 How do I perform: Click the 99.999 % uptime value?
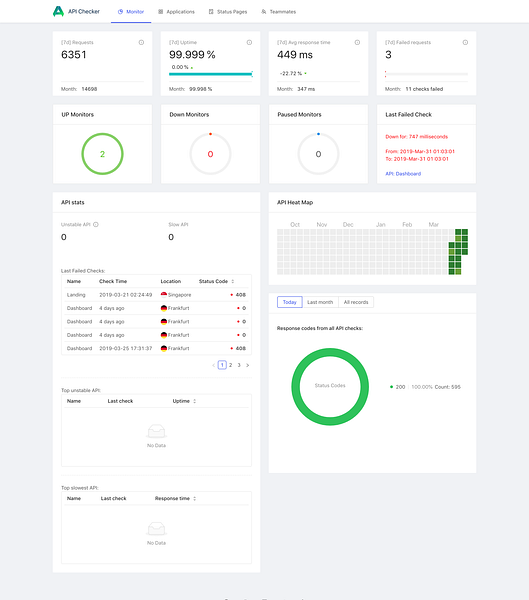click(192, 55)
